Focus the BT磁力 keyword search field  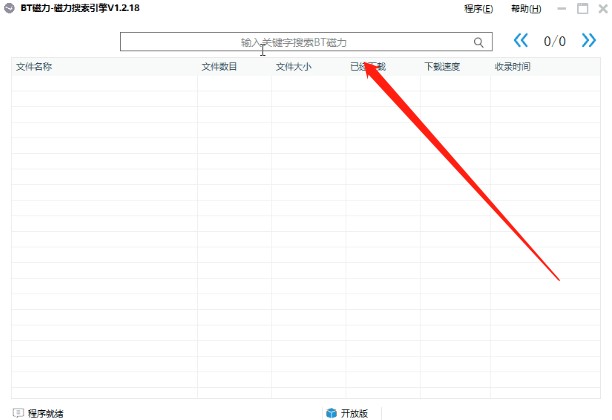[306, 42]
